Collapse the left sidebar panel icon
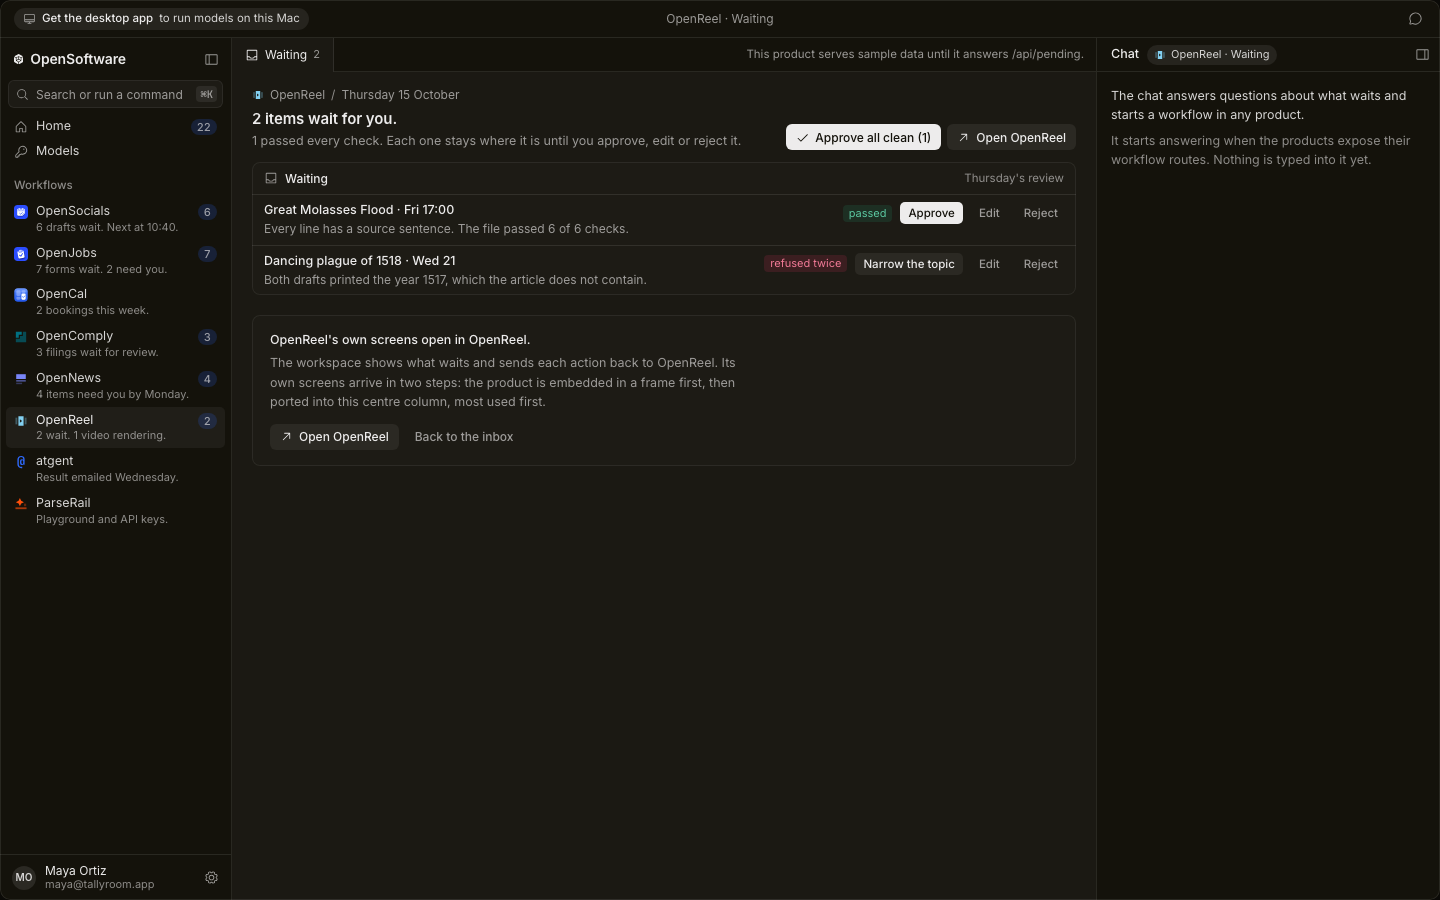1440x900 pixels. (211, 60)
